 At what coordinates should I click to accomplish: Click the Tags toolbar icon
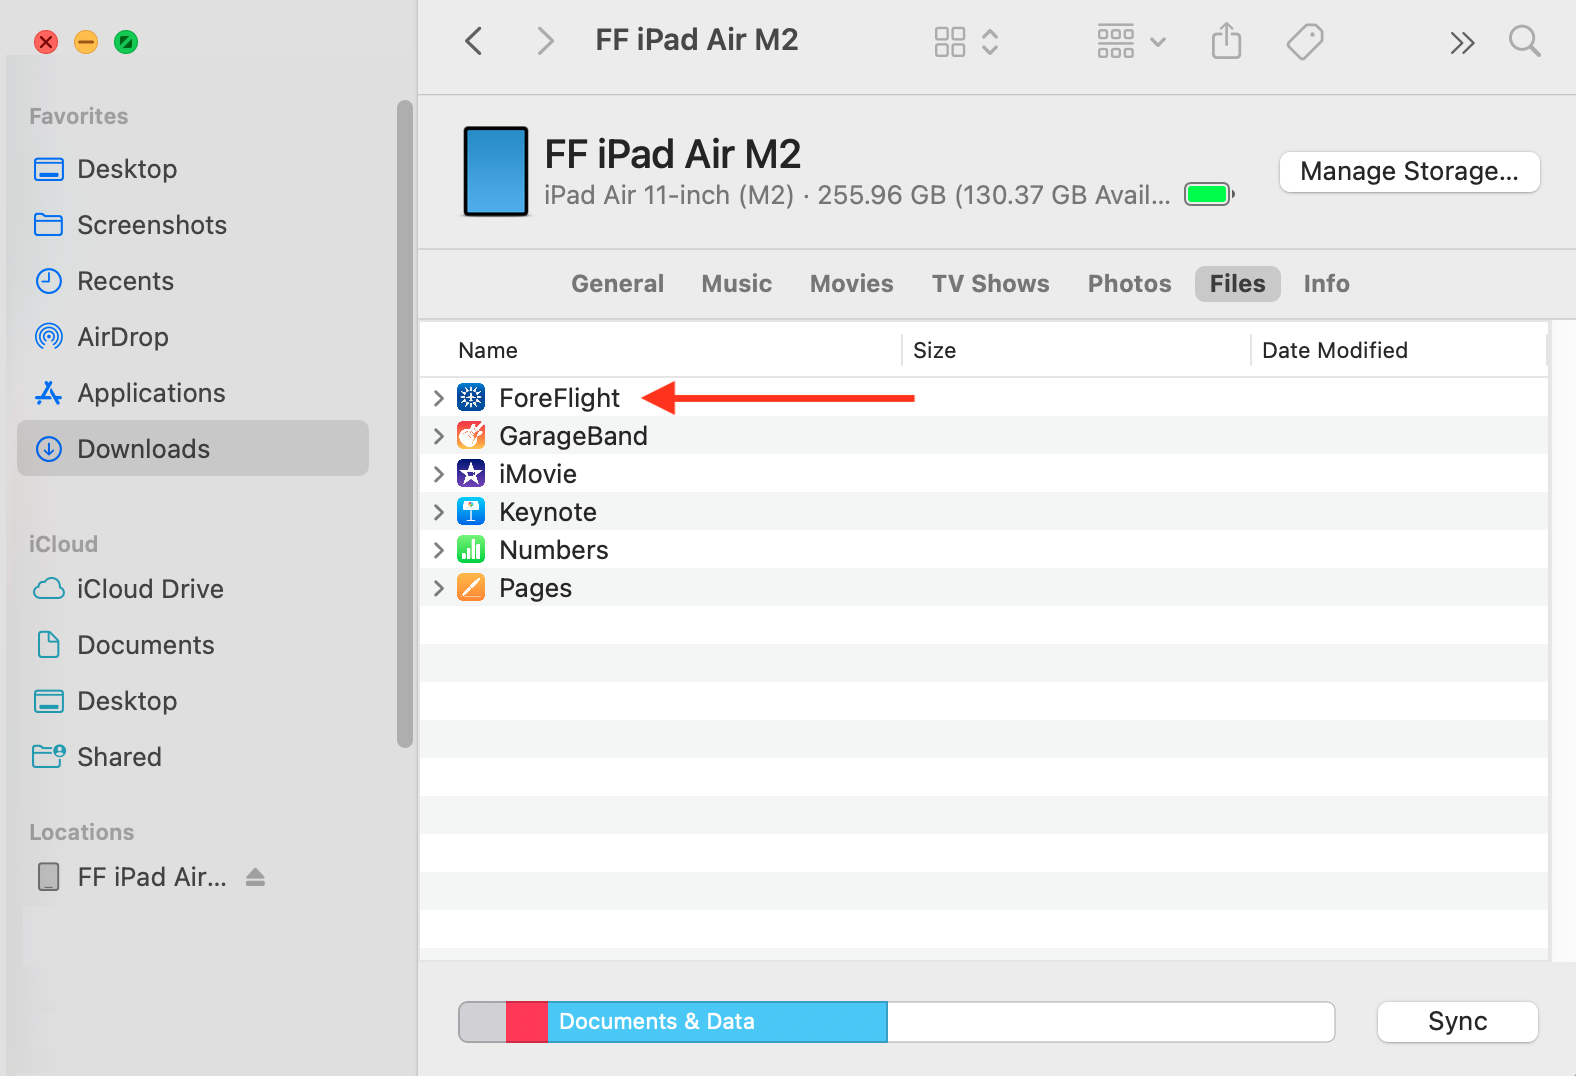(1305, 42)
